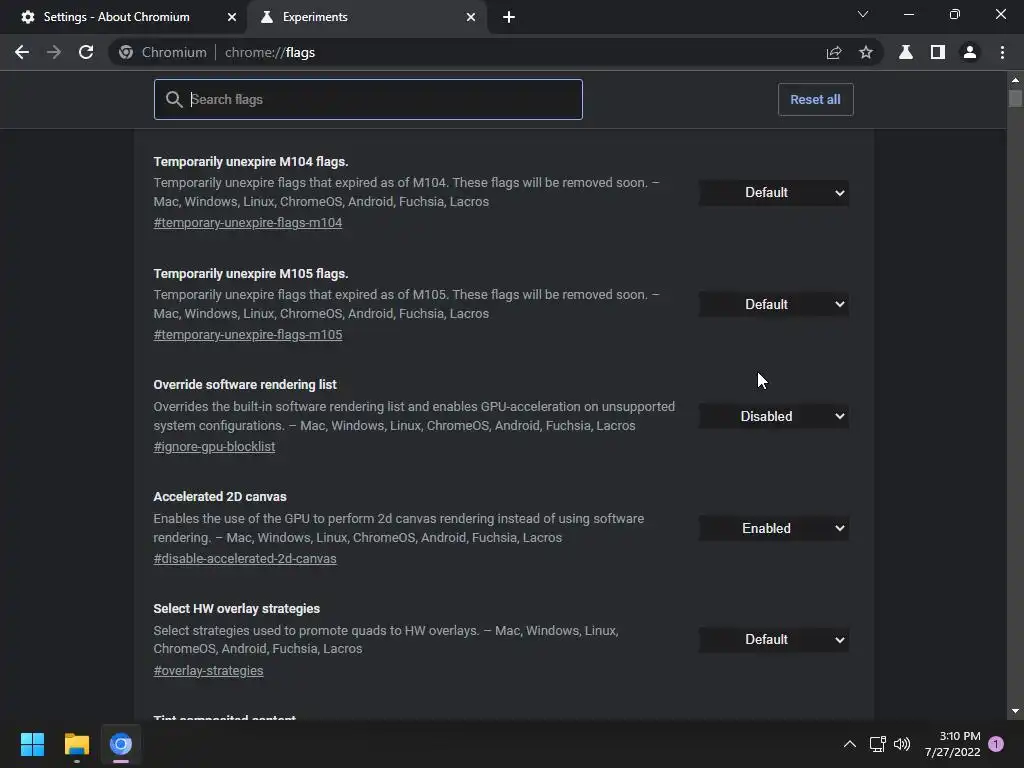Open File Explorer from the taskbar
This screenshot has height=768, width=1024.
(x=76, y=744)
